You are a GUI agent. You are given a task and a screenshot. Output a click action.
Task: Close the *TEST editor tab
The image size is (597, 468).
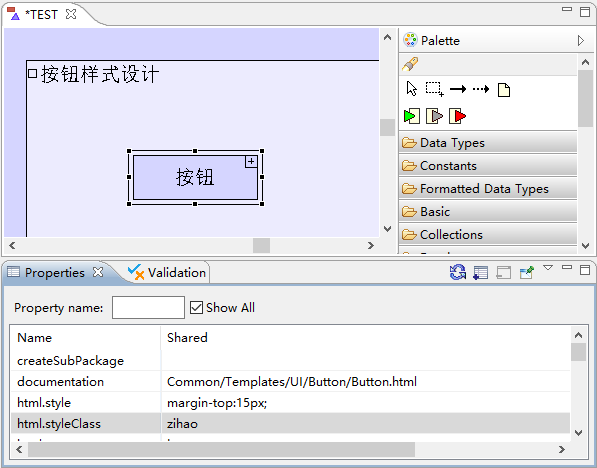coord(71,14)
